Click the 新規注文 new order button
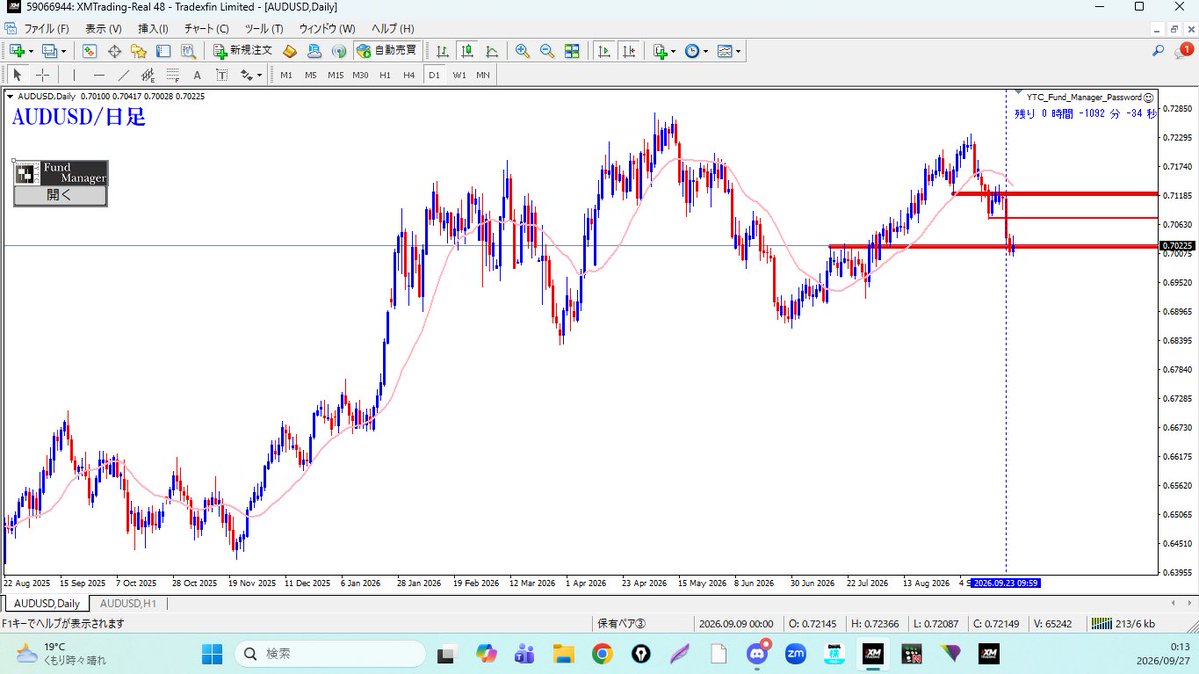Viewport: 1199px width, 674px height. pos(242,51)
